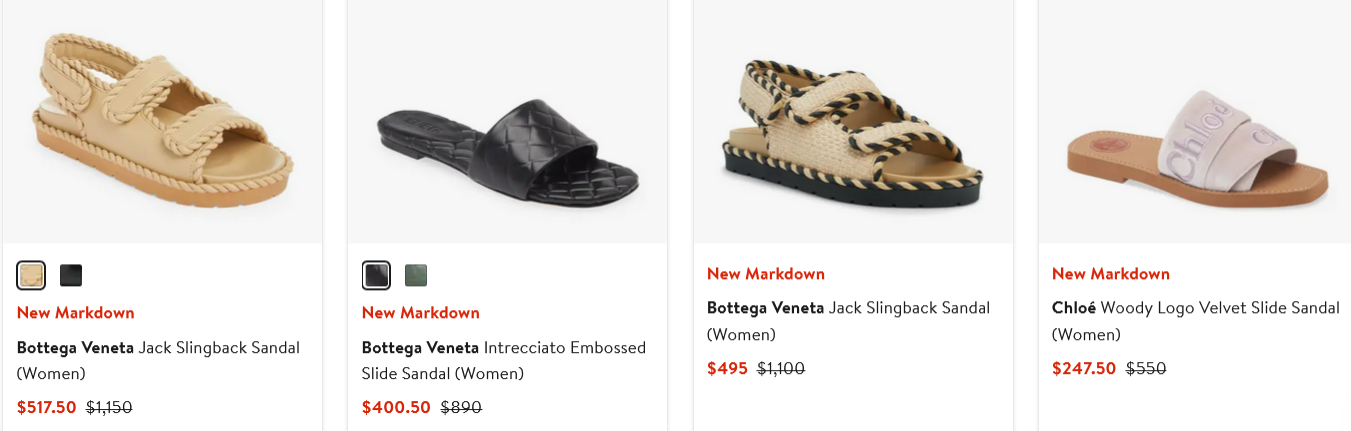Open Bottega Veneta Intrecciato Embossed Slide Sandal link

coord(503,360)
